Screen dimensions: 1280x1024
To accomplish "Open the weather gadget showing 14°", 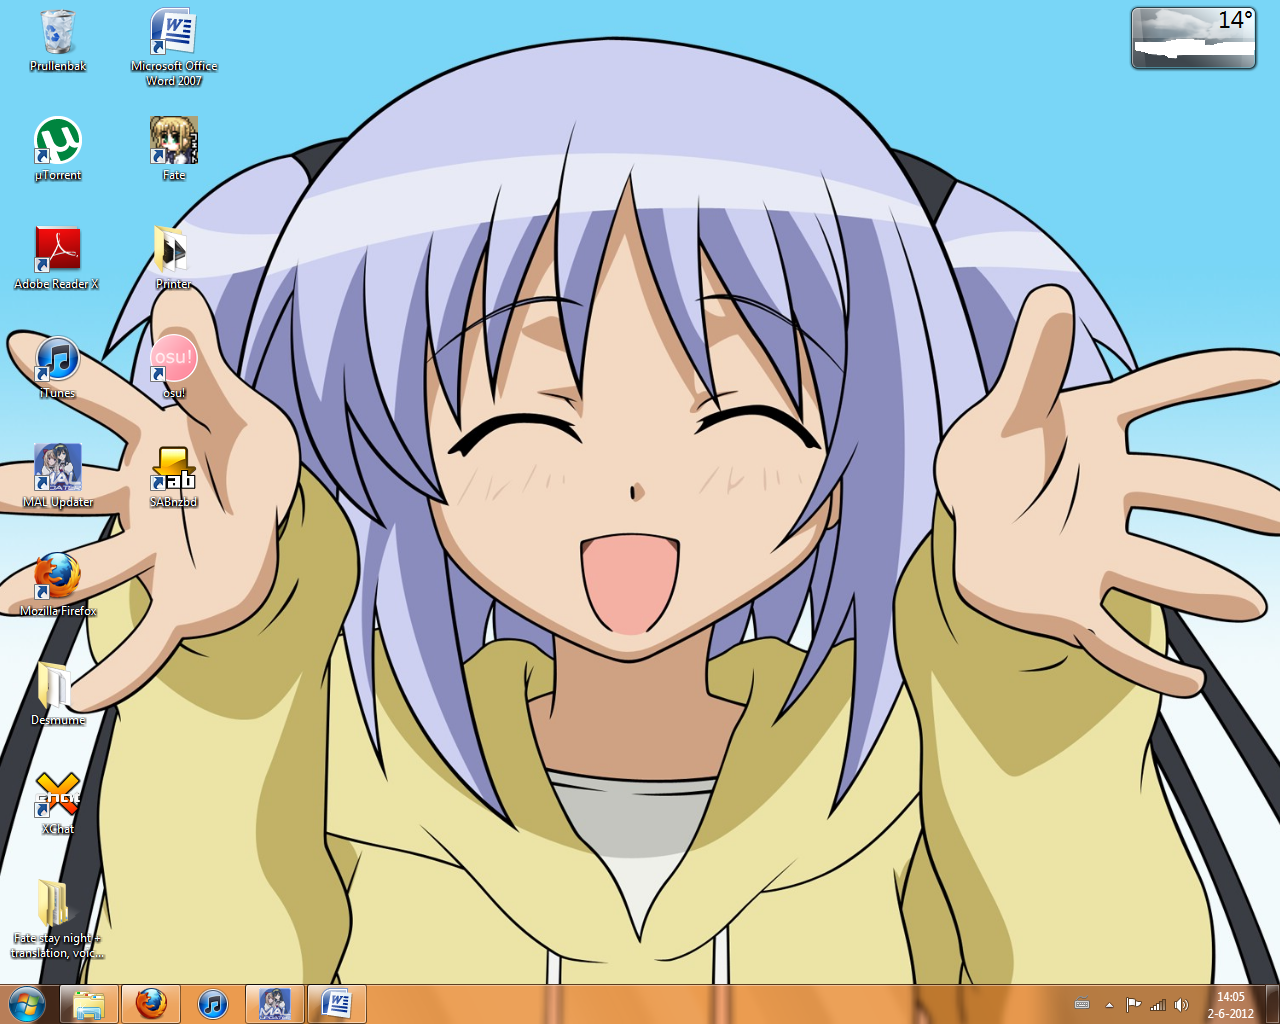I will [x=1193, y=38].
